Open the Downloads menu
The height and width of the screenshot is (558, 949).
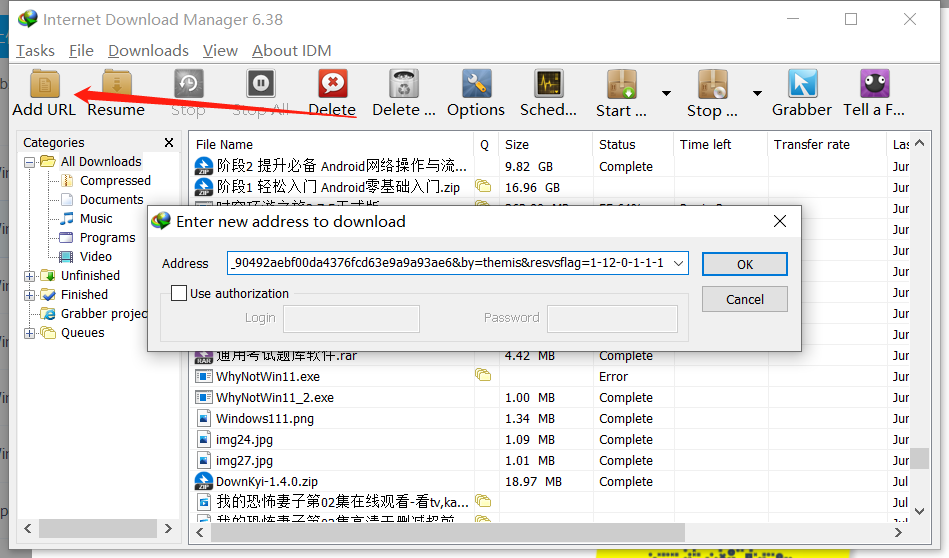(x=148, y=50)
